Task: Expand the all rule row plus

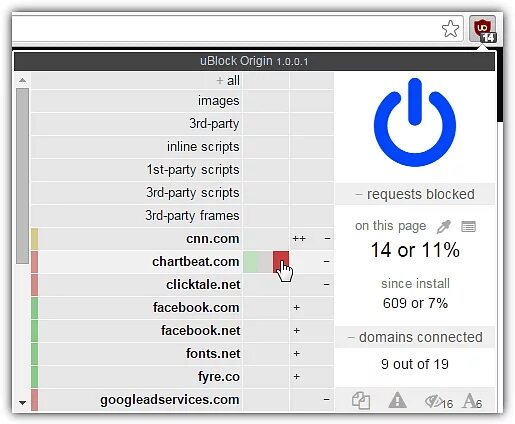Action: pos(220,81)
